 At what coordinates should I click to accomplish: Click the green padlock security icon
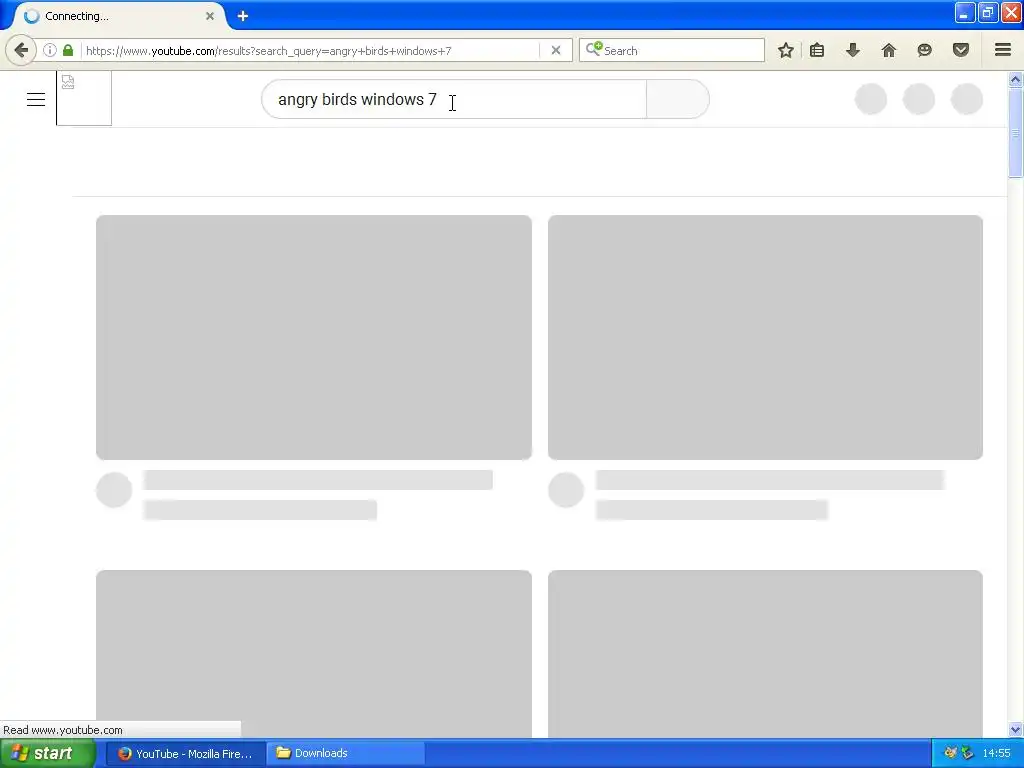(x=68, y=50)
